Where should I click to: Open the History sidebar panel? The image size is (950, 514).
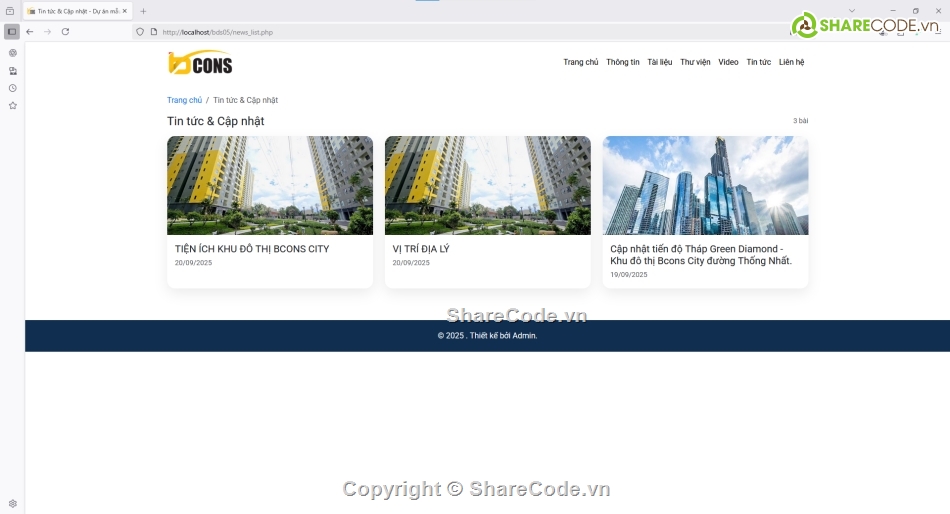(13, 88)
